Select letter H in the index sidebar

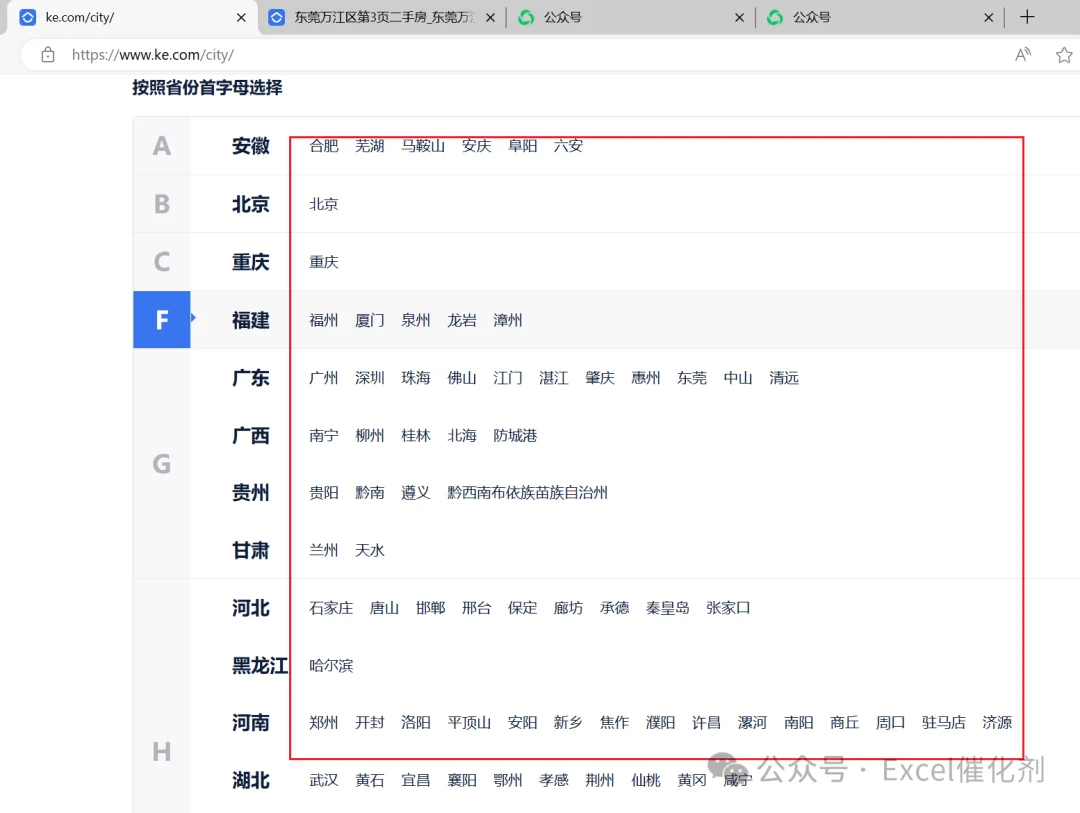tap(162, 752)
